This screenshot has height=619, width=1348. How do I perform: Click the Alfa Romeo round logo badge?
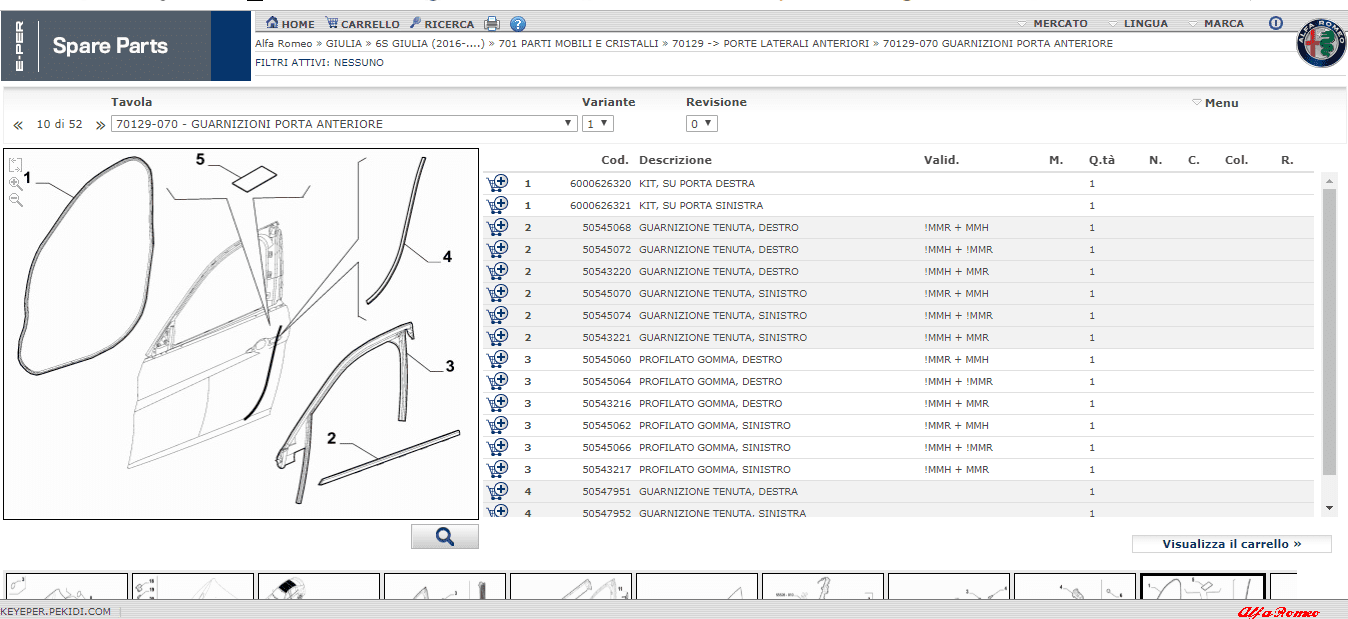click(x=1322, y=44)
